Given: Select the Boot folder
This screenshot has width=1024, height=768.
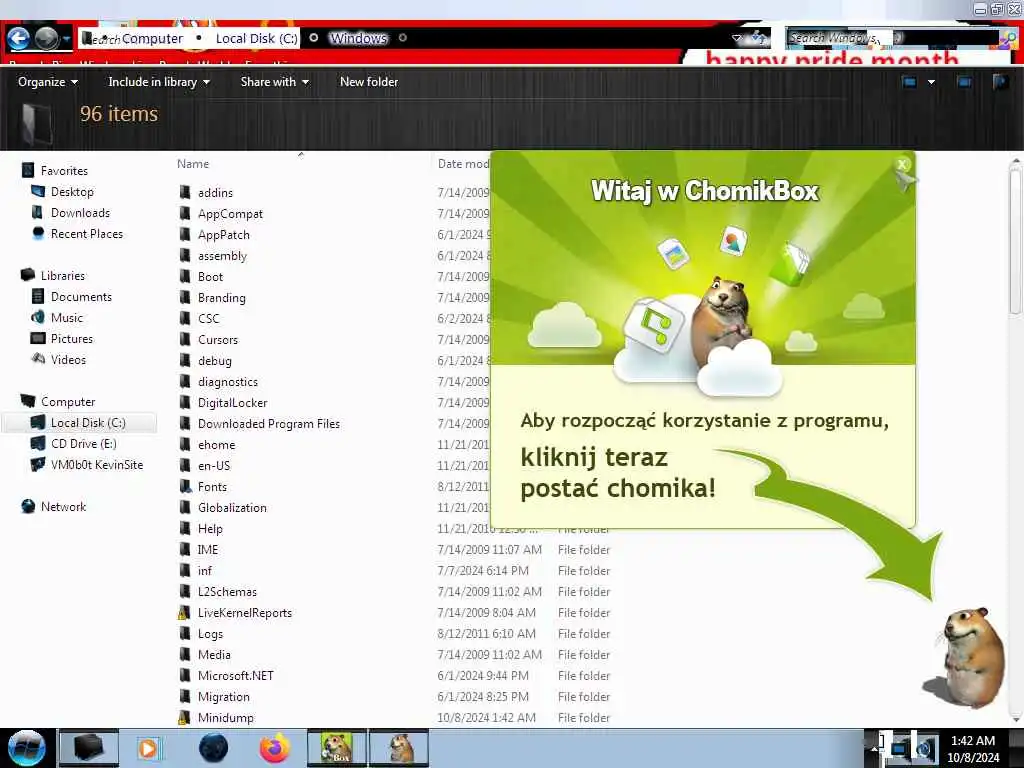Looking at the screenshot, I should coord(210,277).
